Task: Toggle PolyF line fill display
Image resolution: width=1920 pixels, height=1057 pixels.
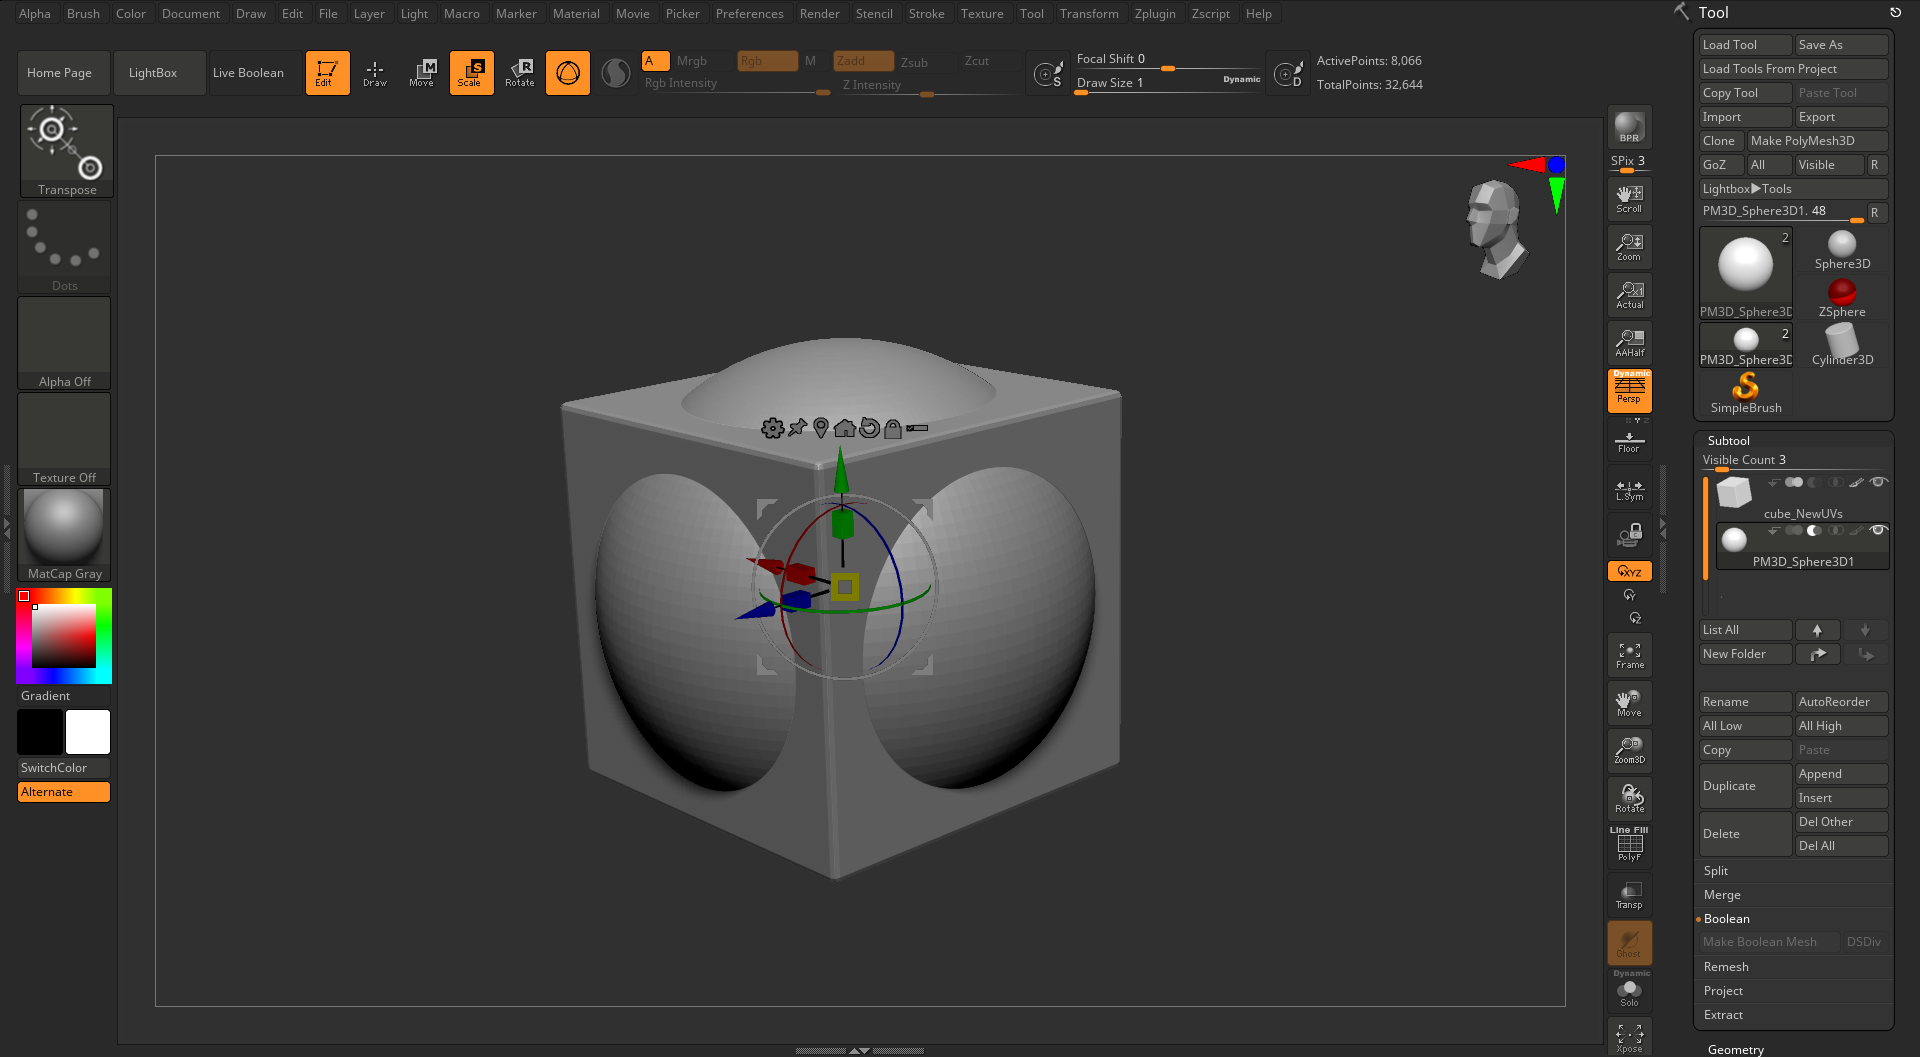Action: coord(1629,846)
